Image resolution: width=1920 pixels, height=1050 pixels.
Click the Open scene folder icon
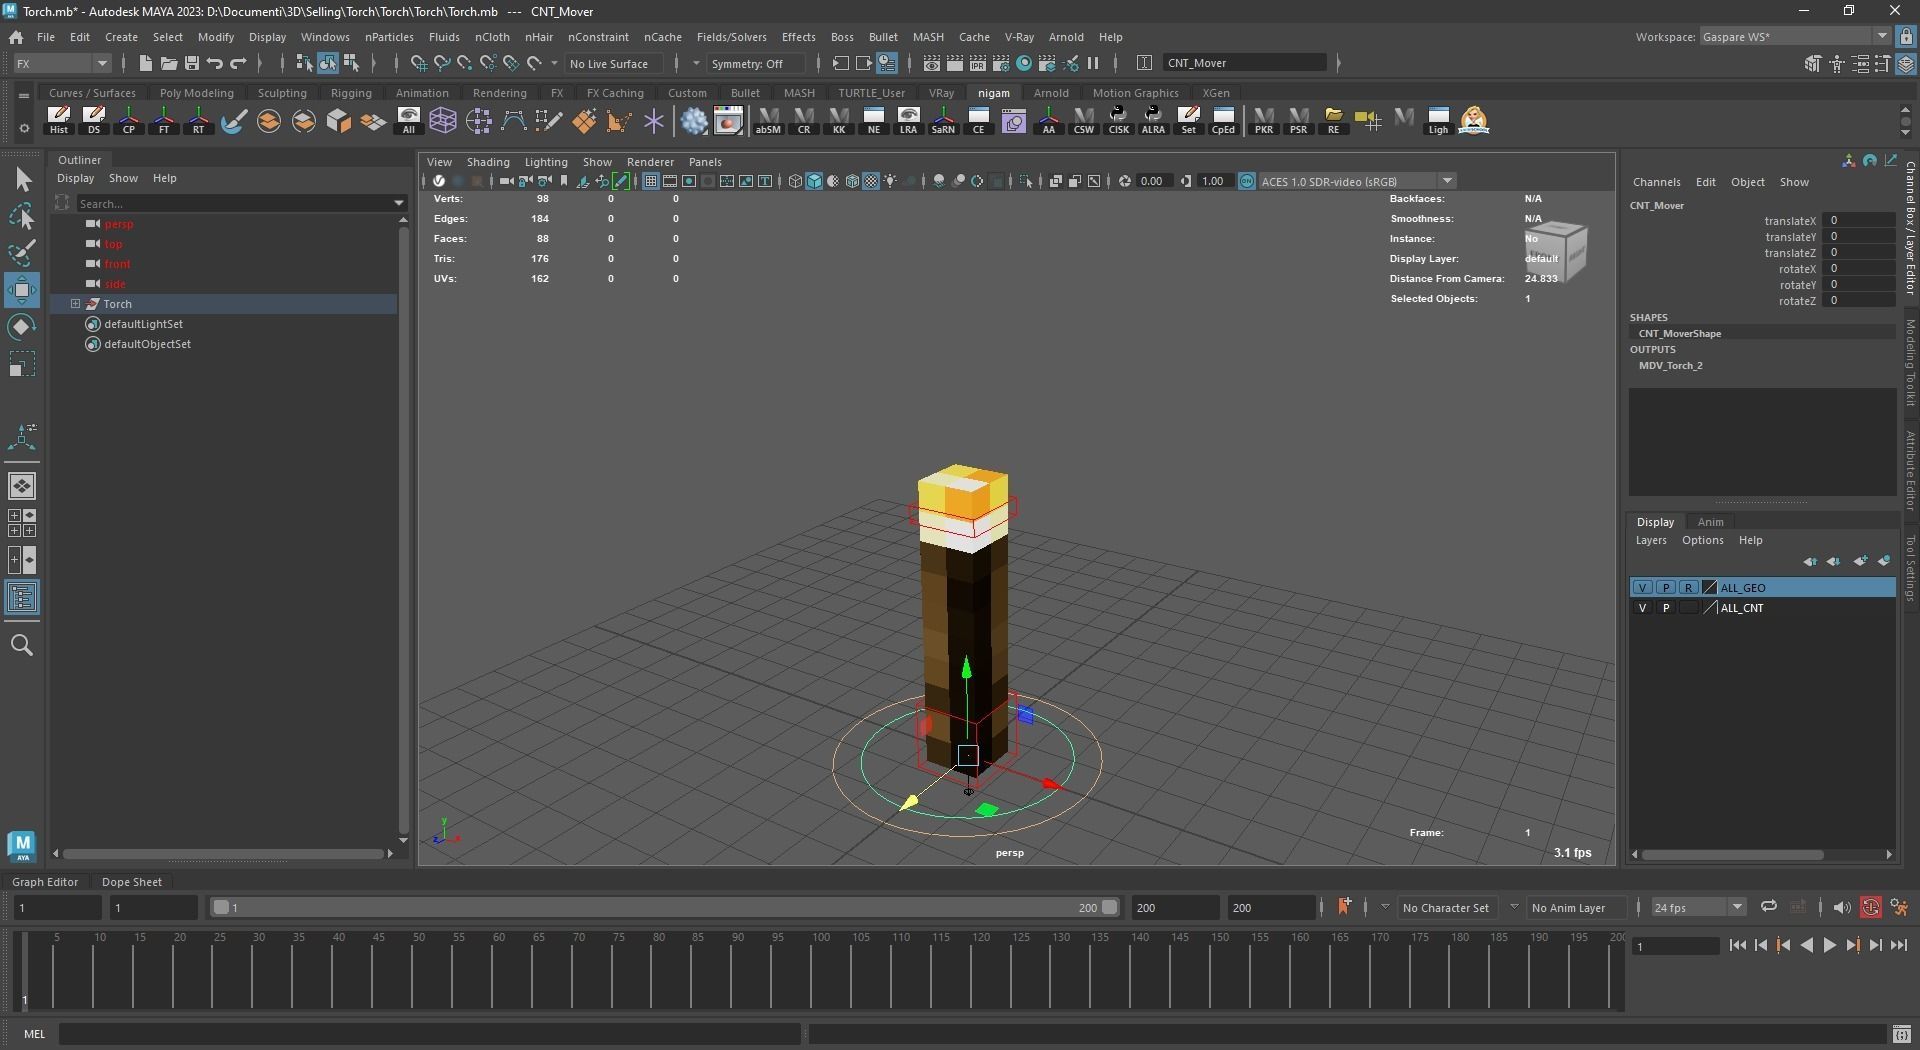pyautogui.click(x=168, y=63)
